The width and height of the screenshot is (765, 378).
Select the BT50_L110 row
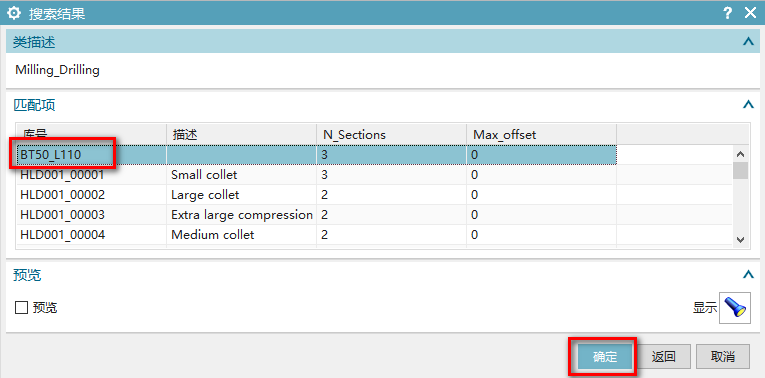pyautogui.click(x=316, y=155)
